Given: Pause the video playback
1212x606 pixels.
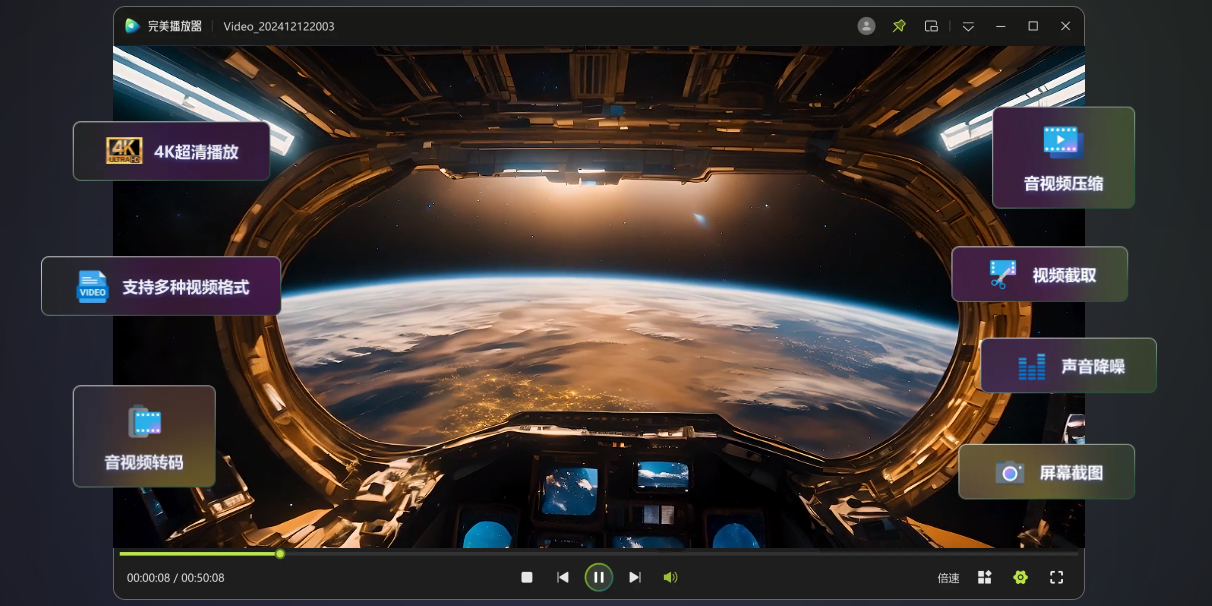Looking at the screenshot, I should (x=598, y=577).
